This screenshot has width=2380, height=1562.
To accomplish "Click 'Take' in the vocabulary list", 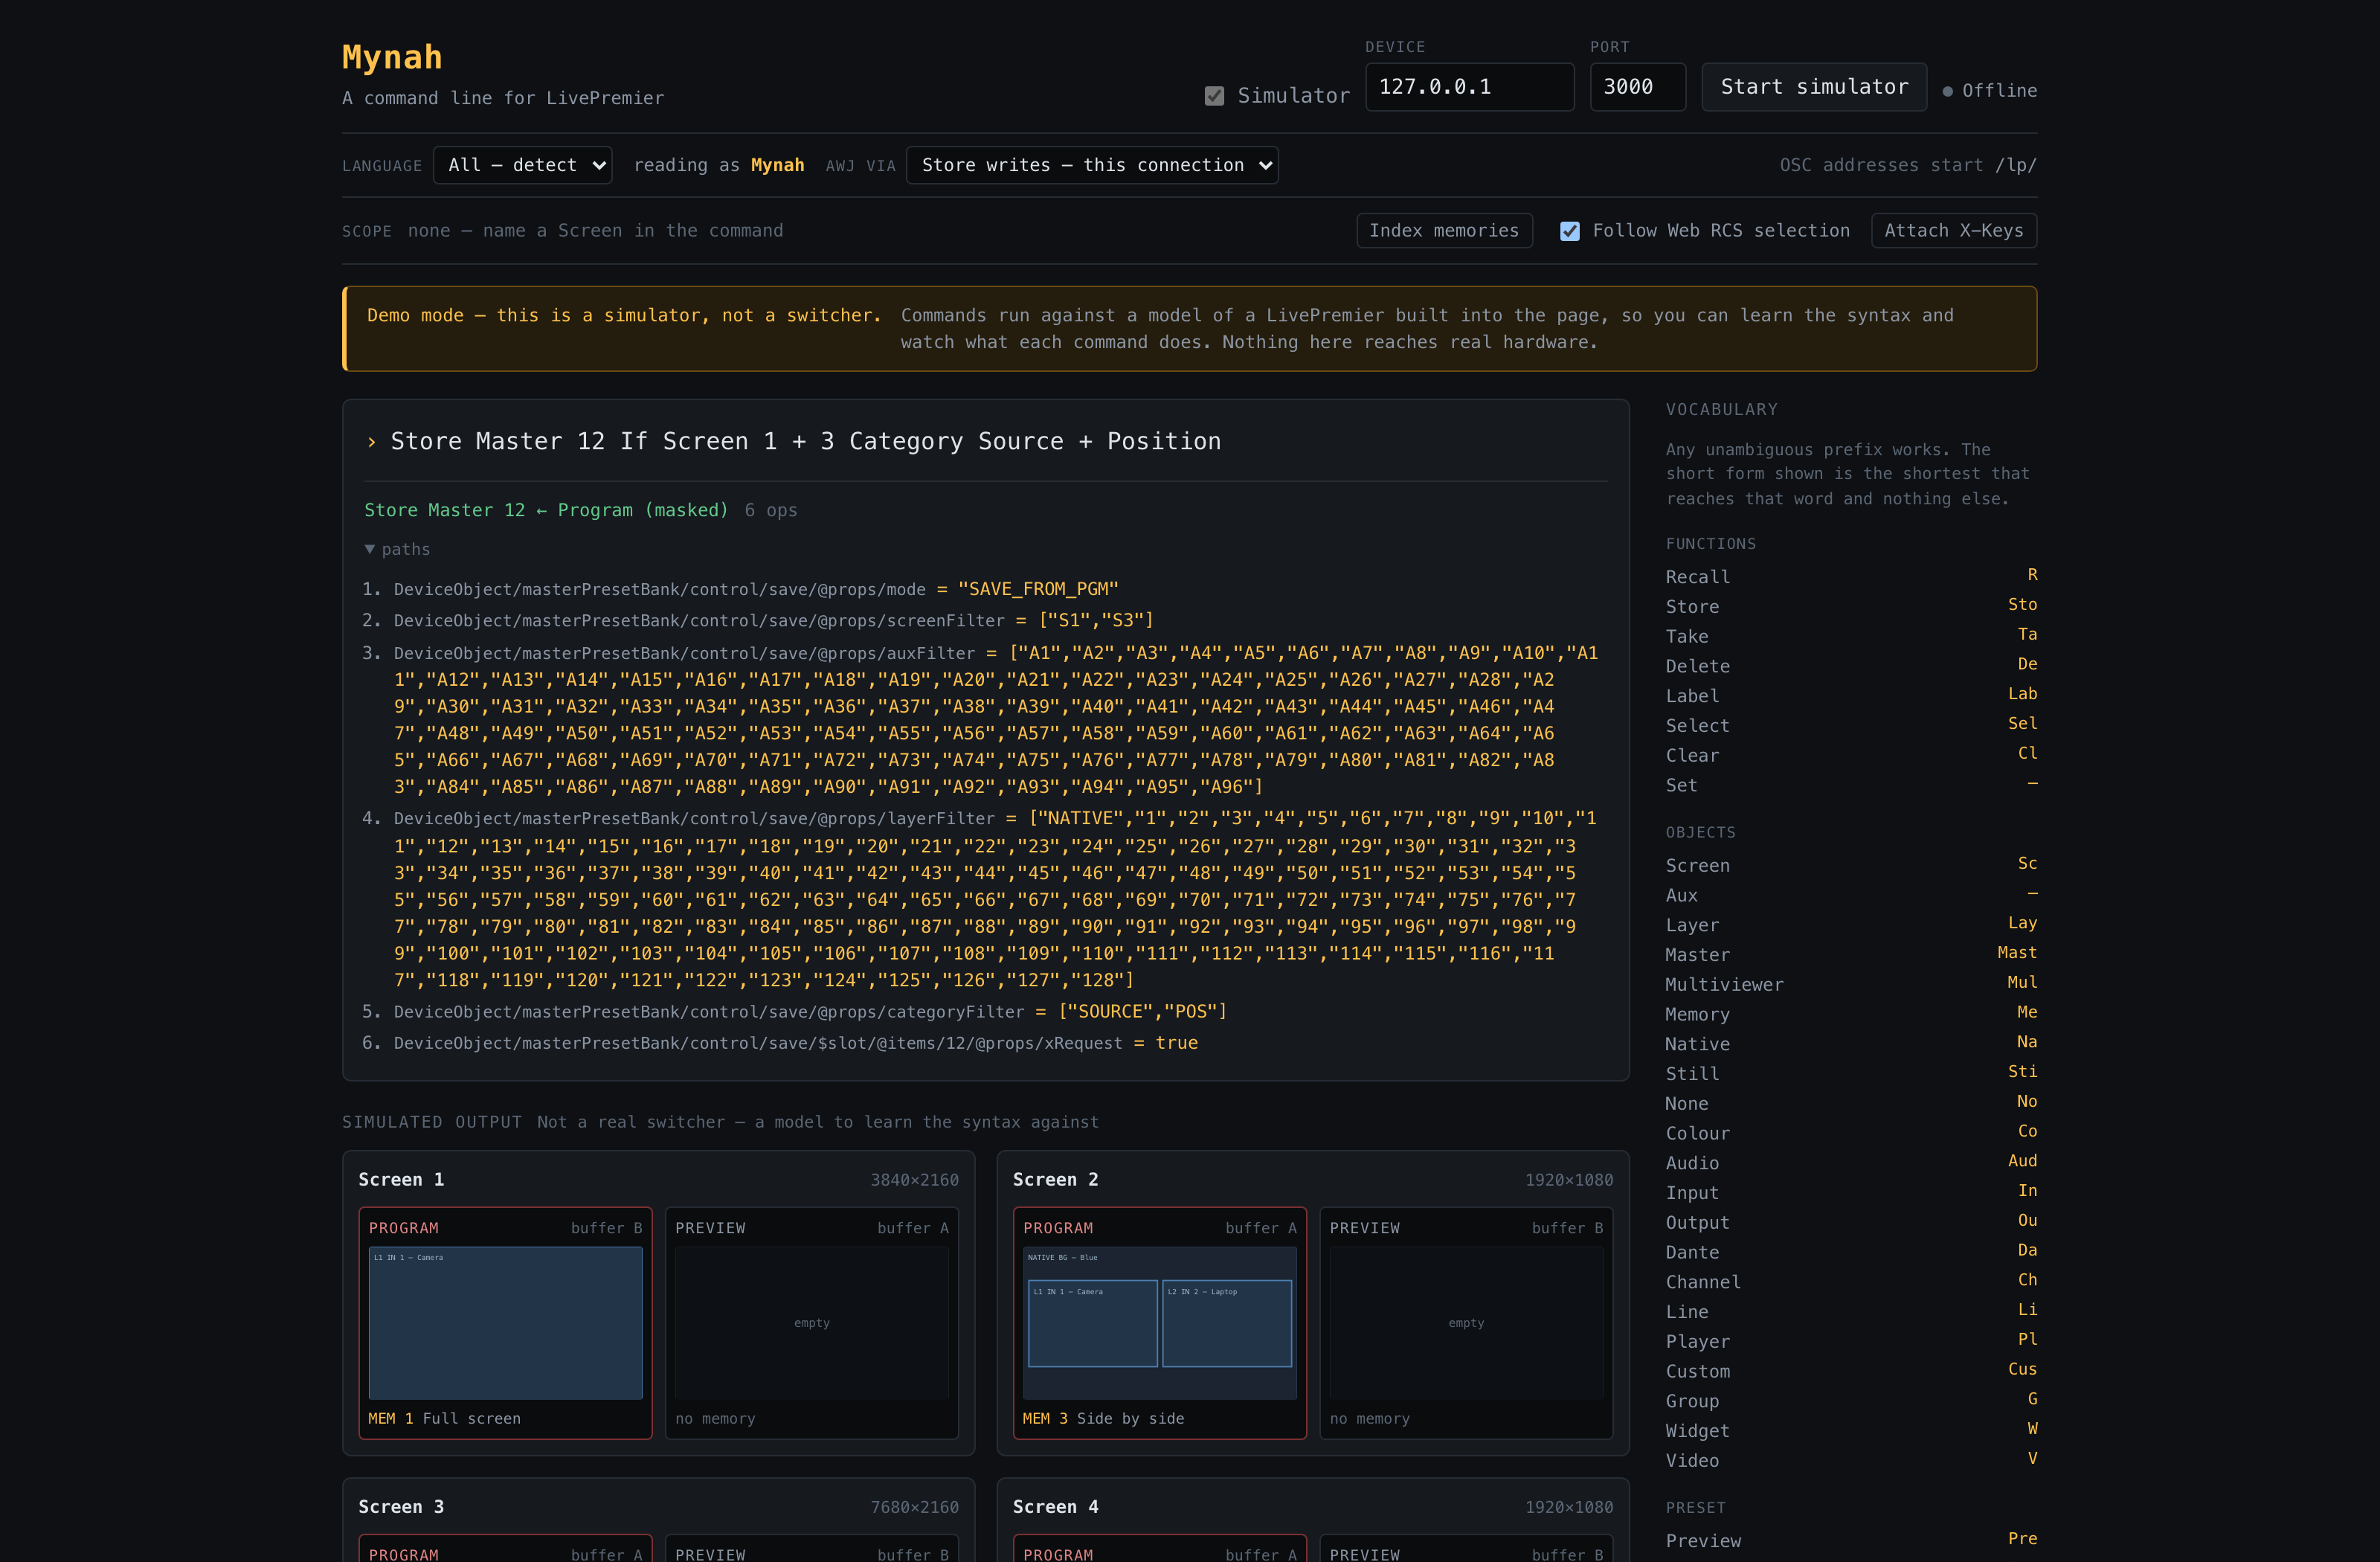I will pyautogui.click(x=1686, y=637).
